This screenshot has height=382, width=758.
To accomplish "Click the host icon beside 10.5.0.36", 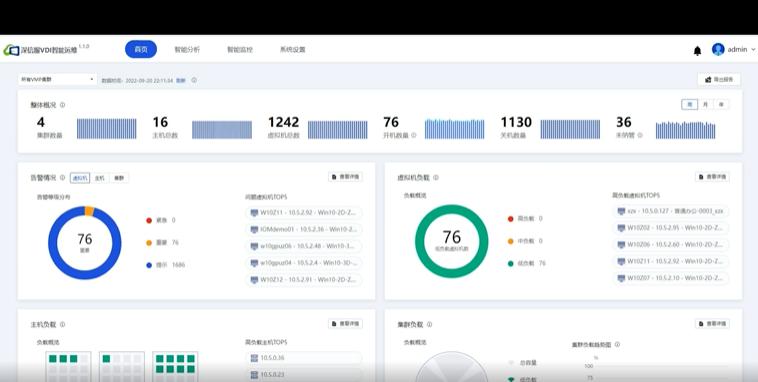I will coord(254,358).
